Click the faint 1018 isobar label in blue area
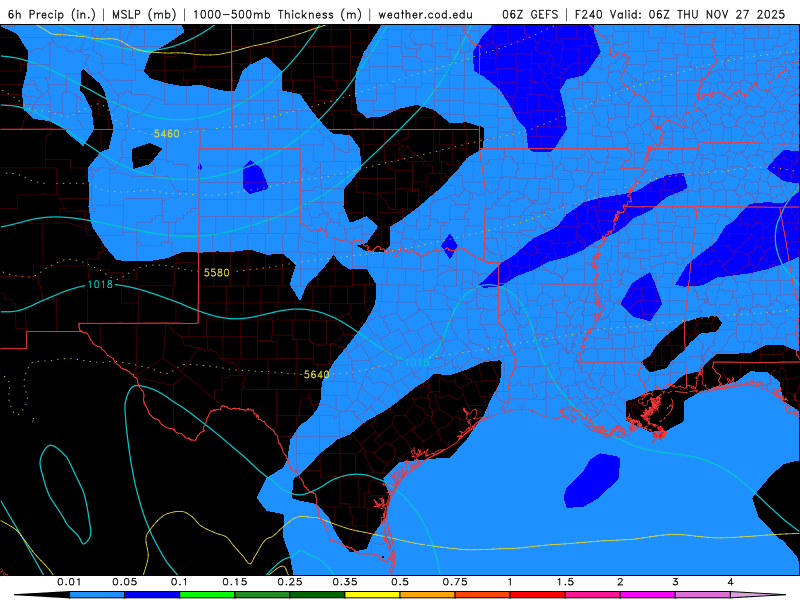Viewport: 800px width, 600px height. 417,363
